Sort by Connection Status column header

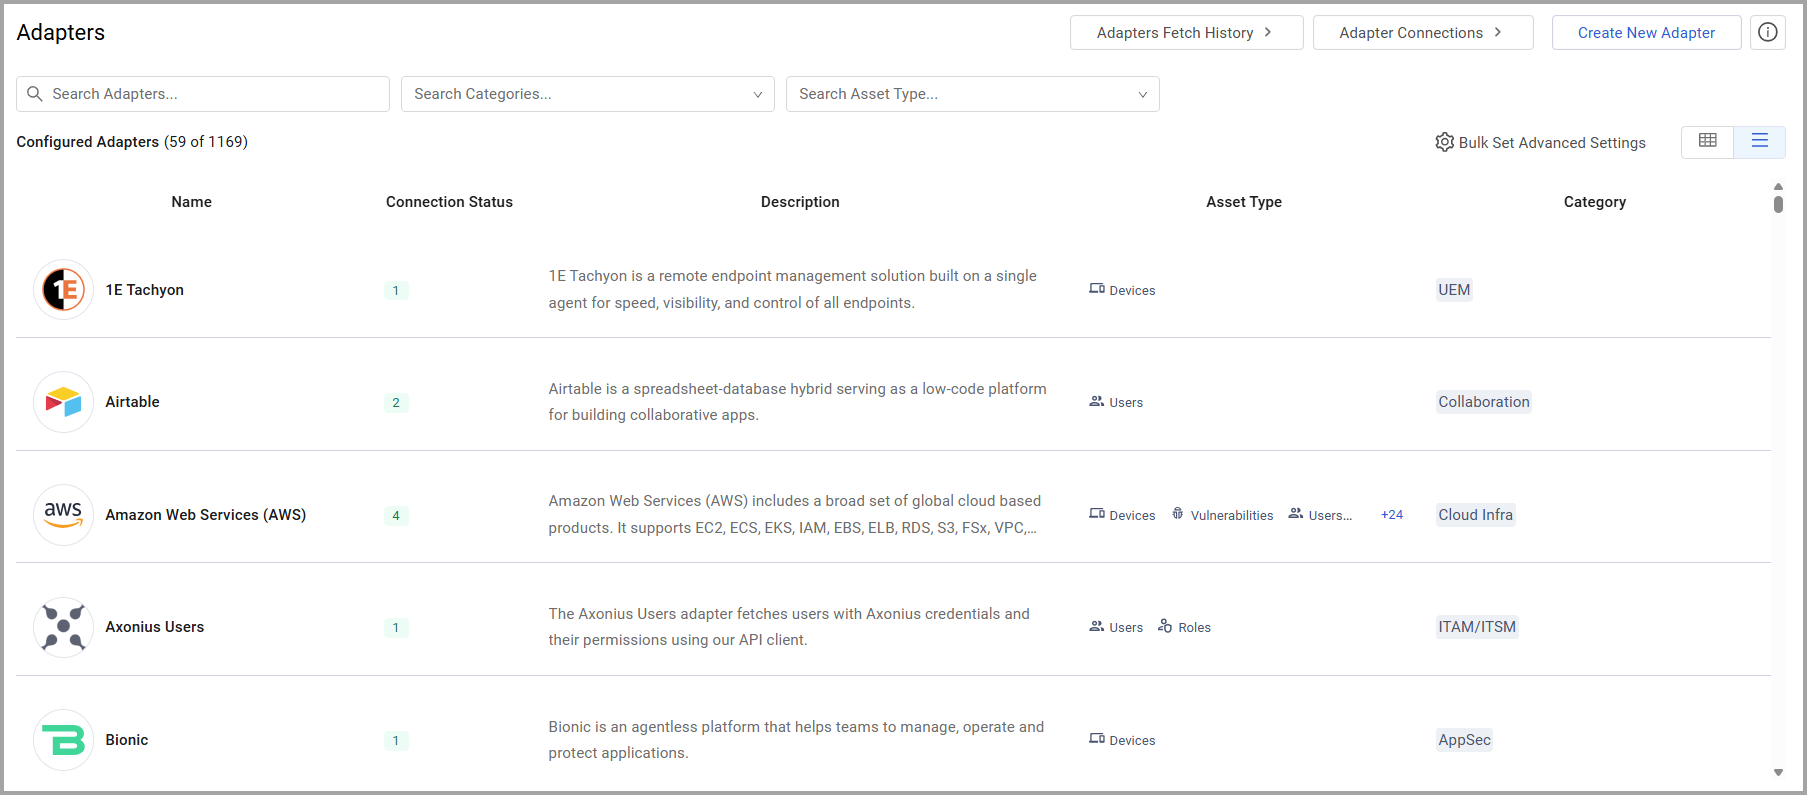point(449,202)
